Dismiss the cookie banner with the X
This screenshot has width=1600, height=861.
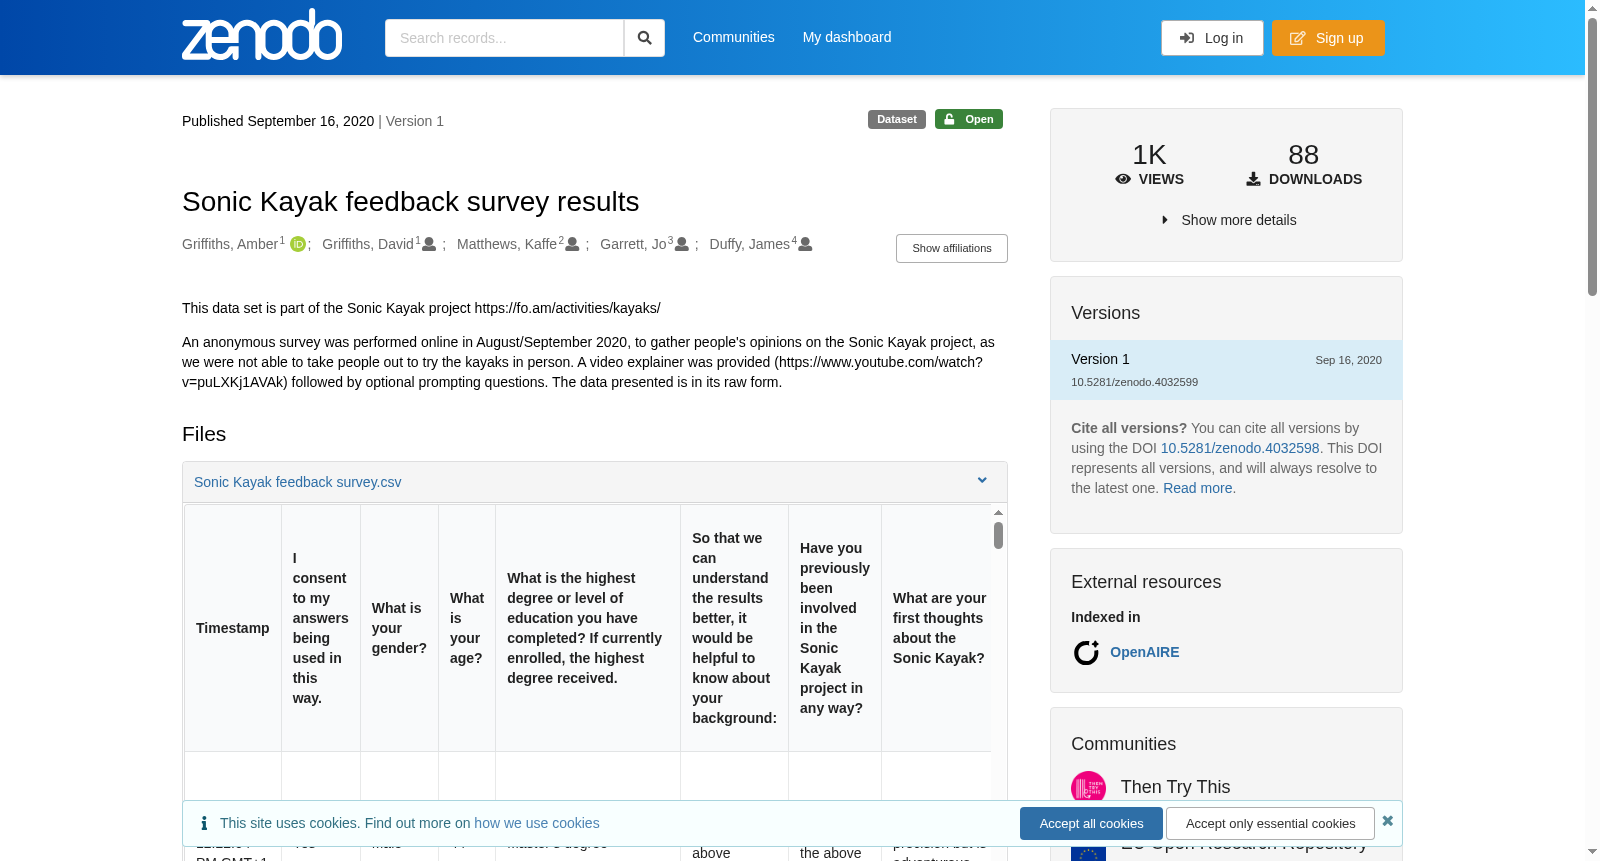point(1387,821)
